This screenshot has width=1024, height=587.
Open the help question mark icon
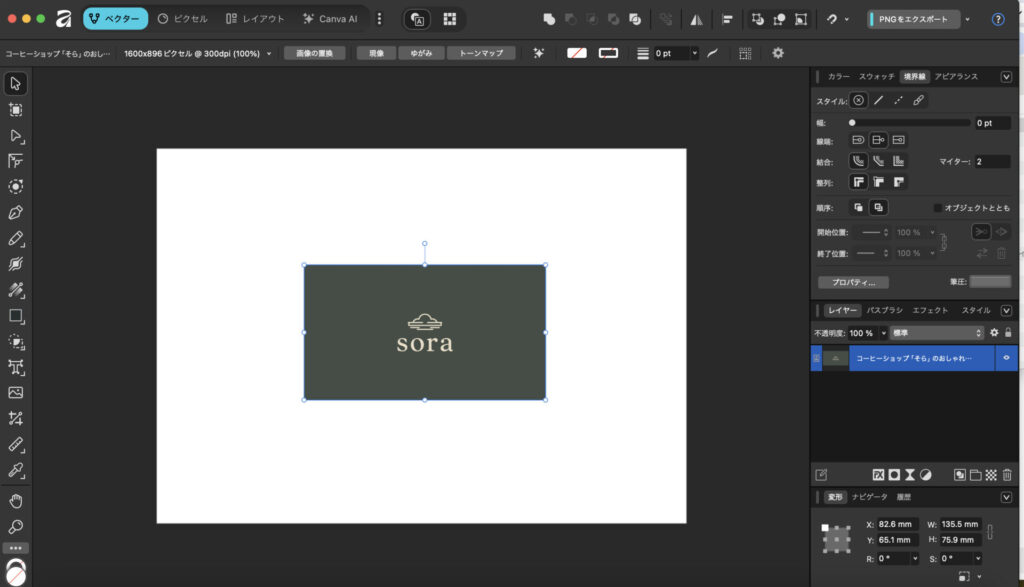997,19
